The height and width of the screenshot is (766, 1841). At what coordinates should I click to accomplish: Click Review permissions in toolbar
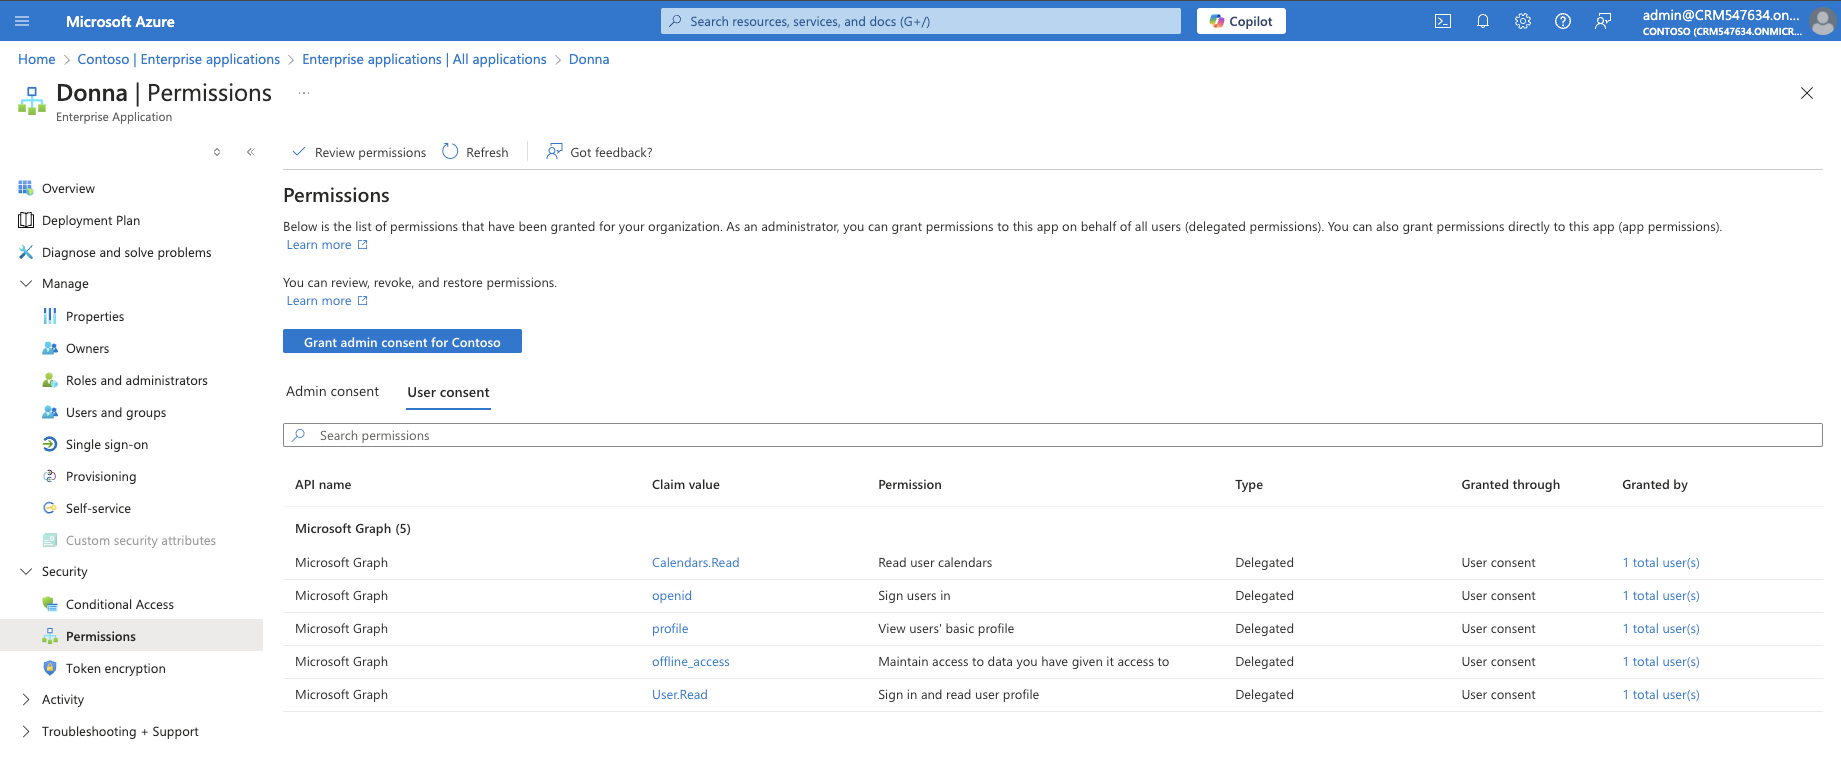pyautogui.click(x=359, y=152)
